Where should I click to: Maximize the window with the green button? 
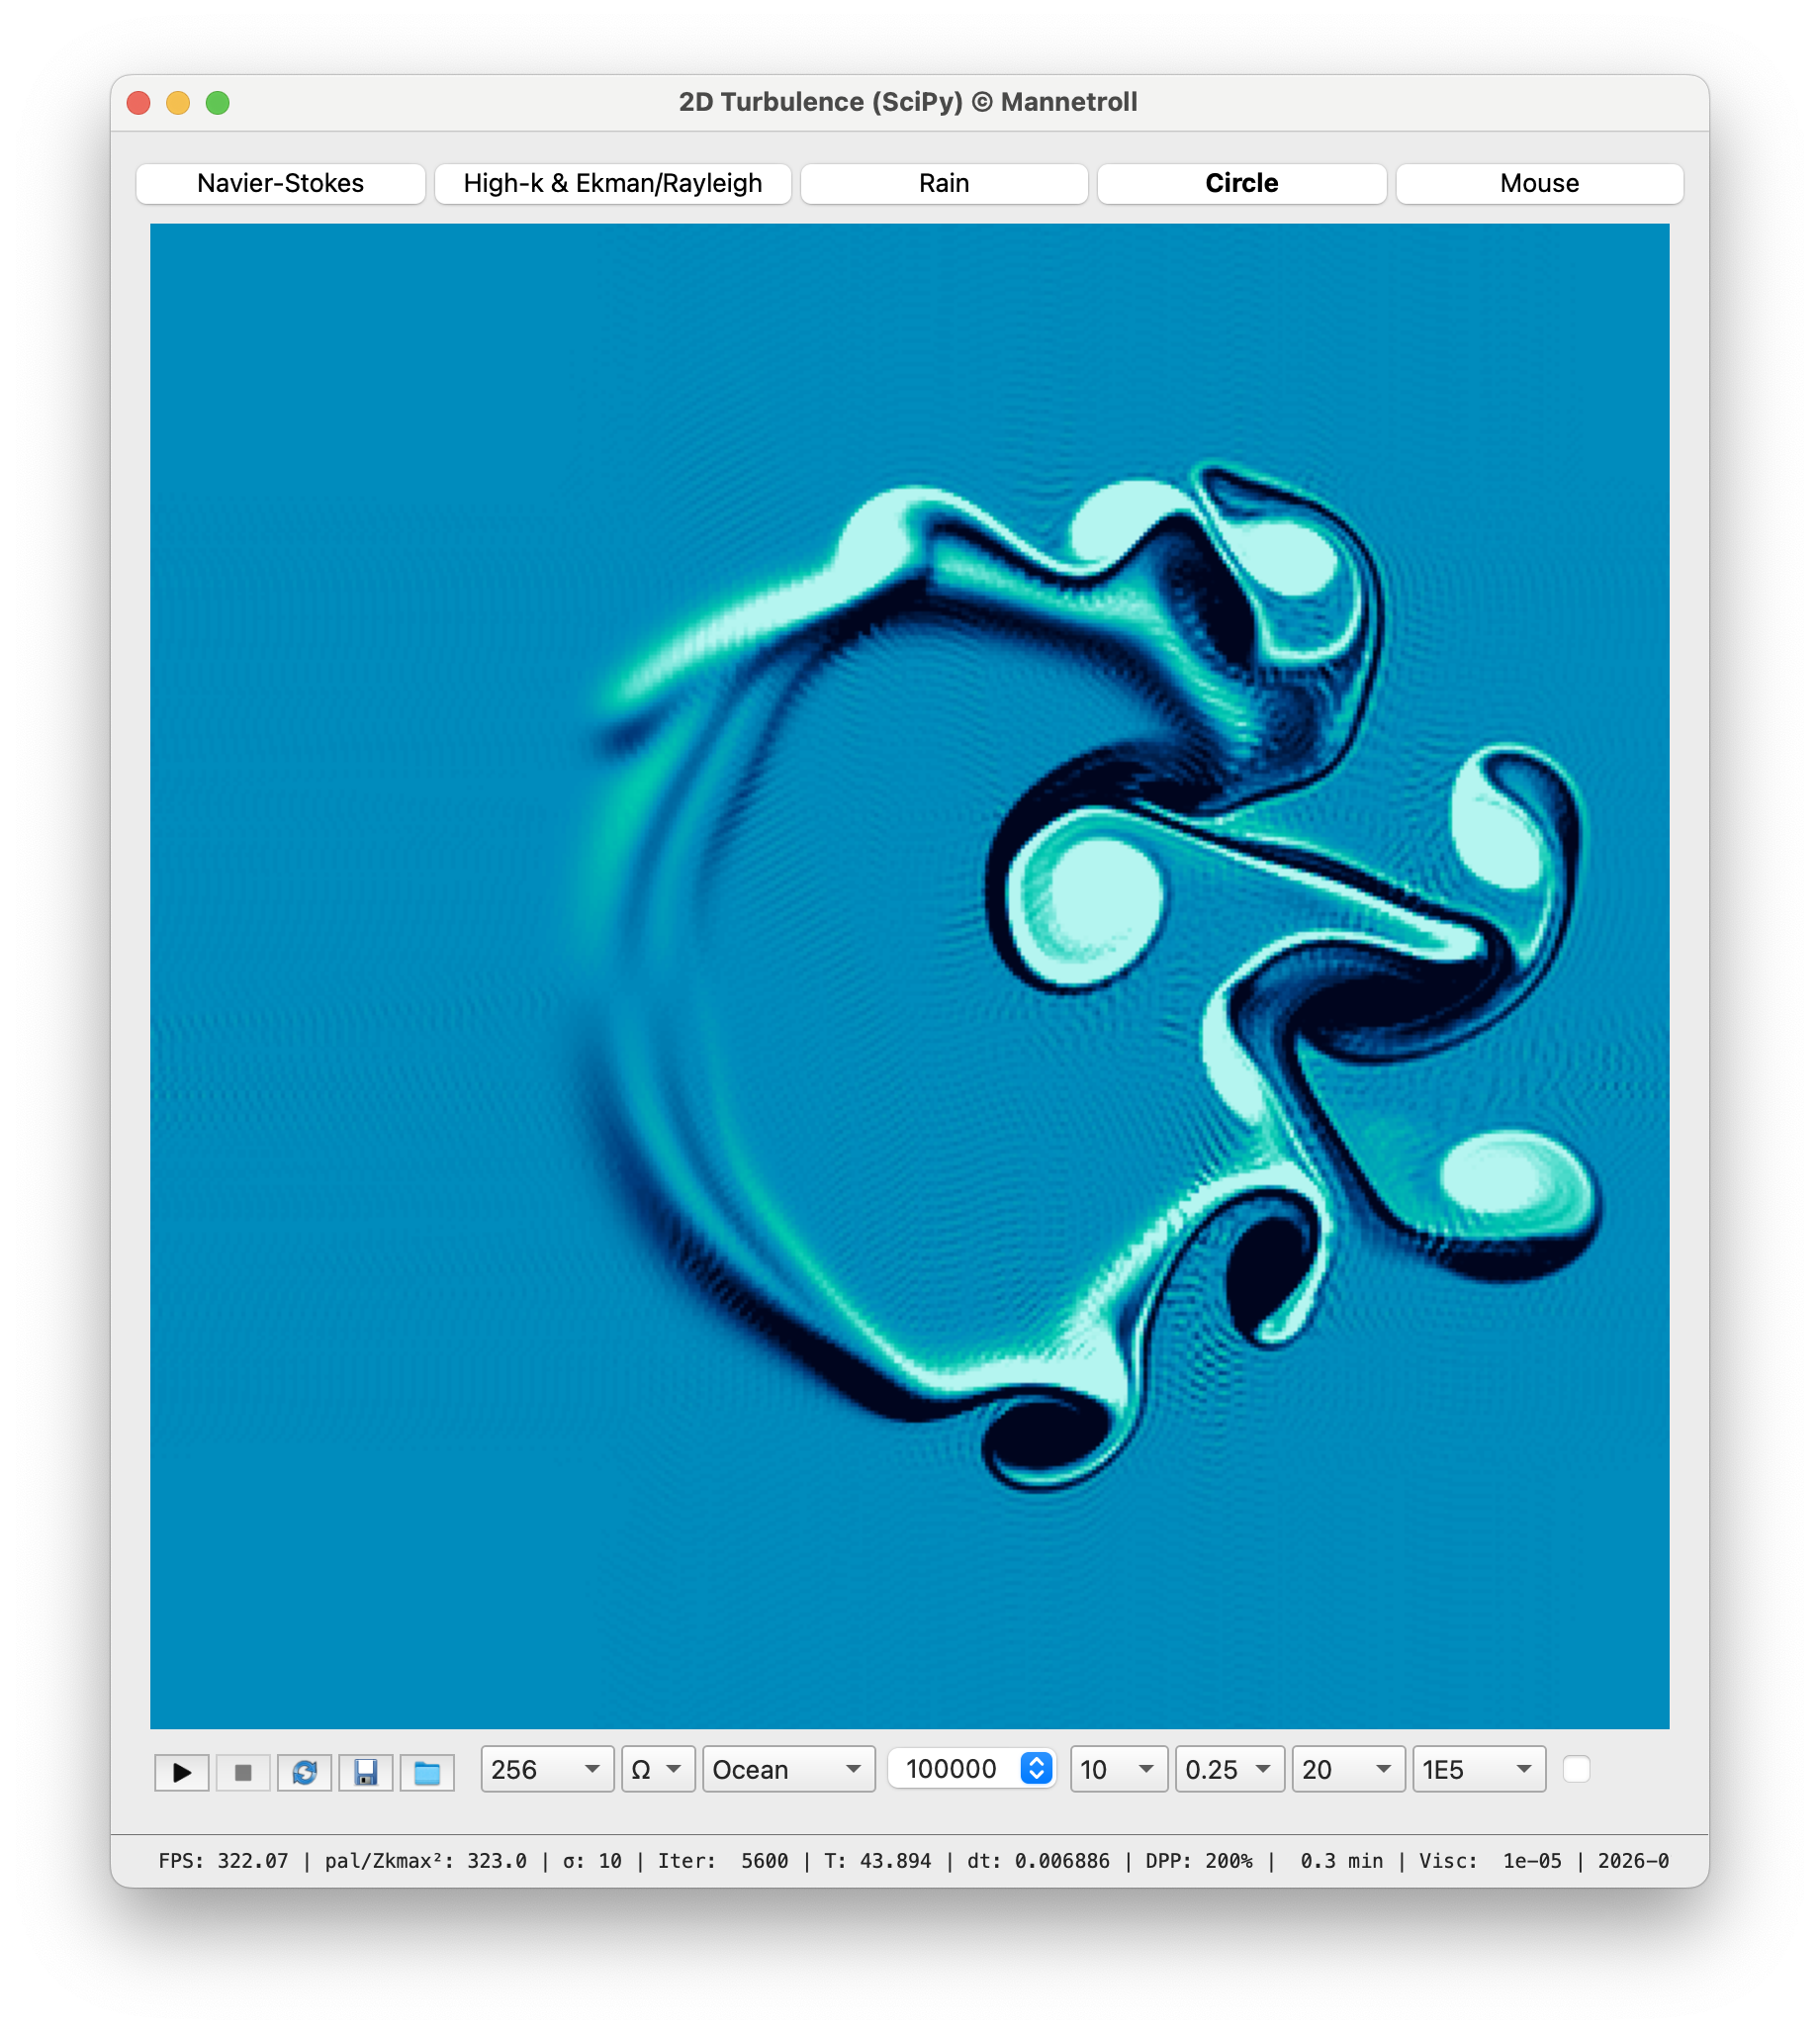tap(218, 103)
